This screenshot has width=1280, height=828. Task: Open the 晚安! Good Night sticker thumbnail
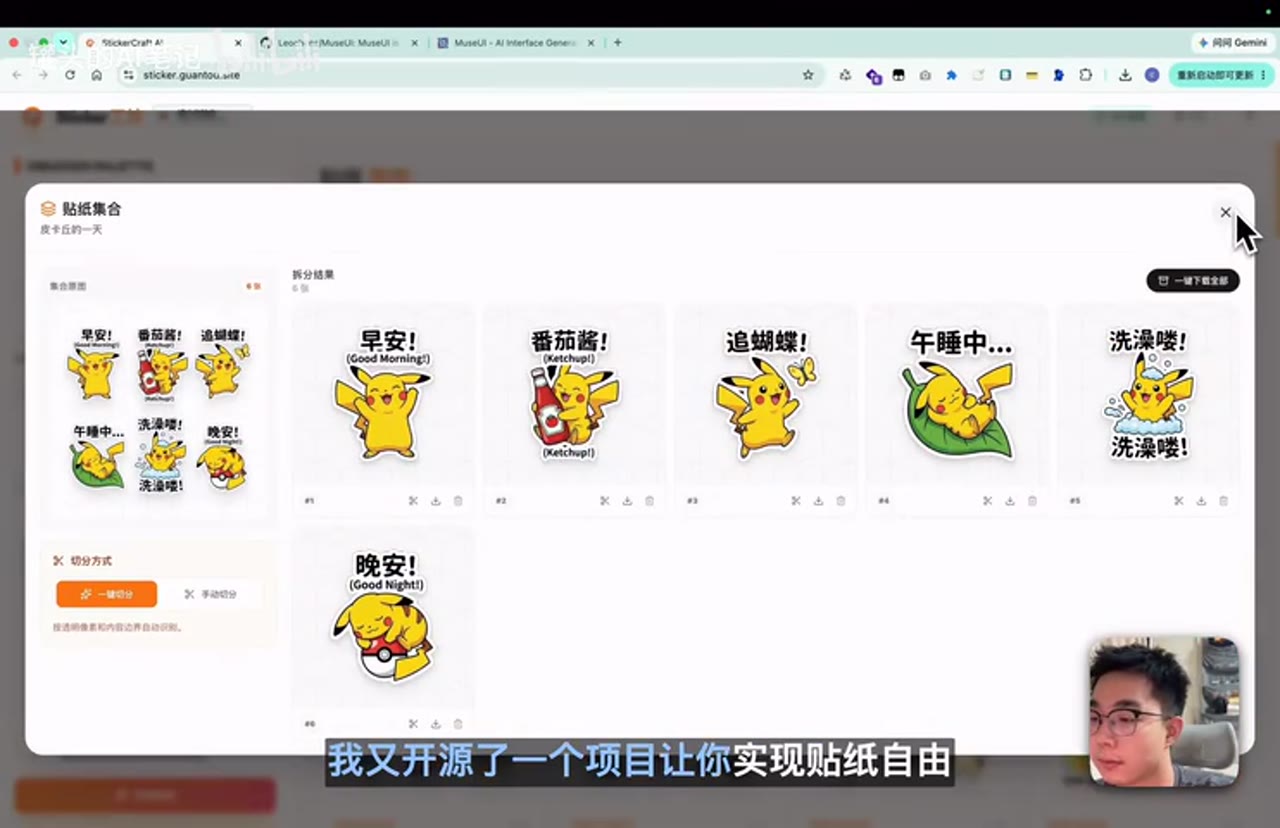click(x=383, y=618)
